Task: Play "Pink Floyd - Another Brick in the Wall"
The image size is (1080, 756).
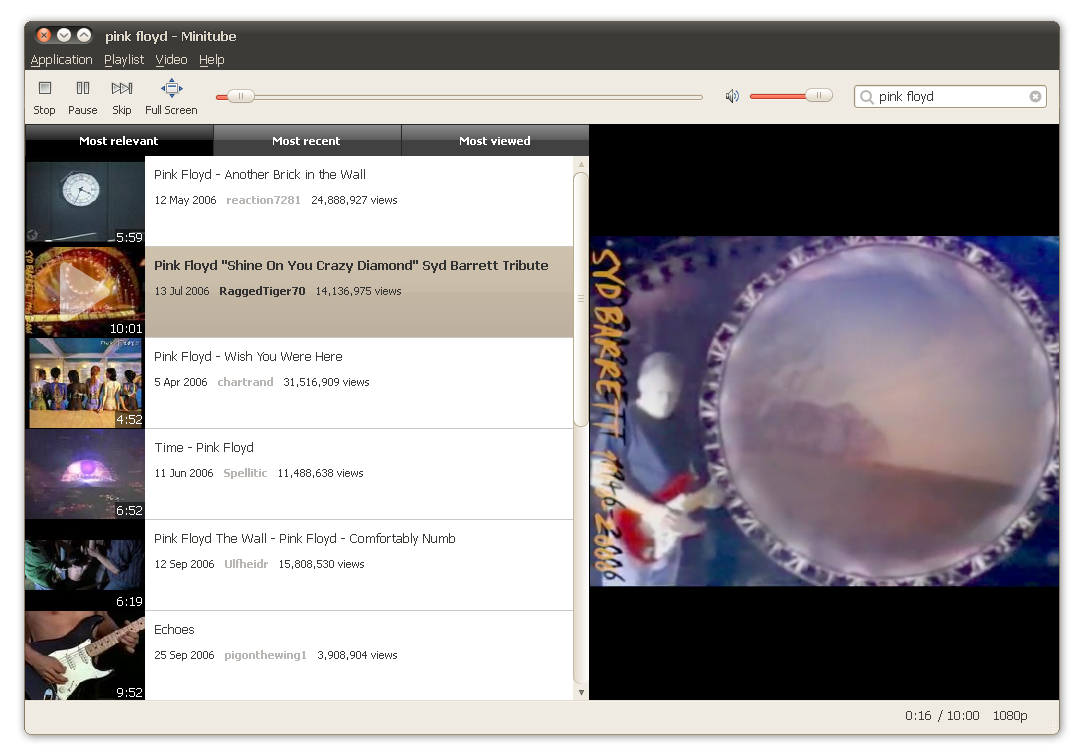Action: coord(260,175)
